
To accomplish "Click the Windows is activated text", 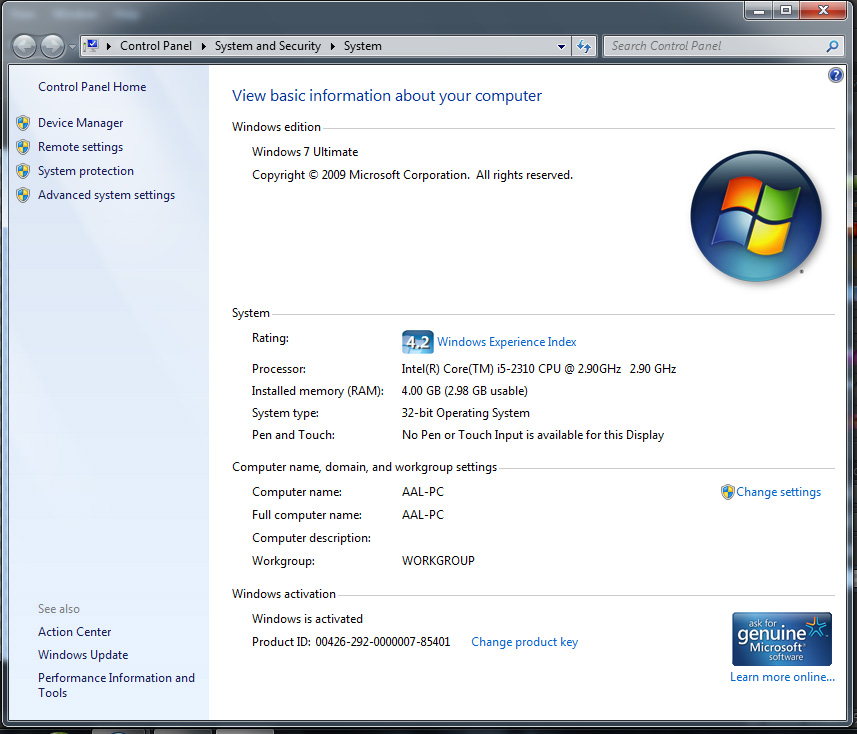I will pos(307,619).
